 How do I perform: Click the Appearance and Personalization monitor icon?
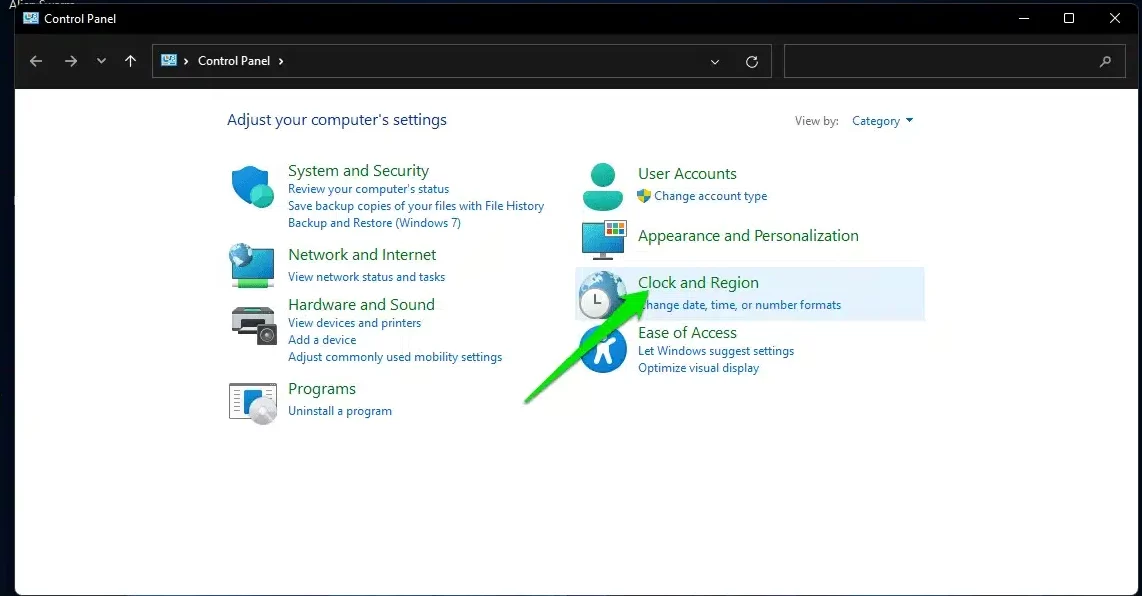click(603, 238)
